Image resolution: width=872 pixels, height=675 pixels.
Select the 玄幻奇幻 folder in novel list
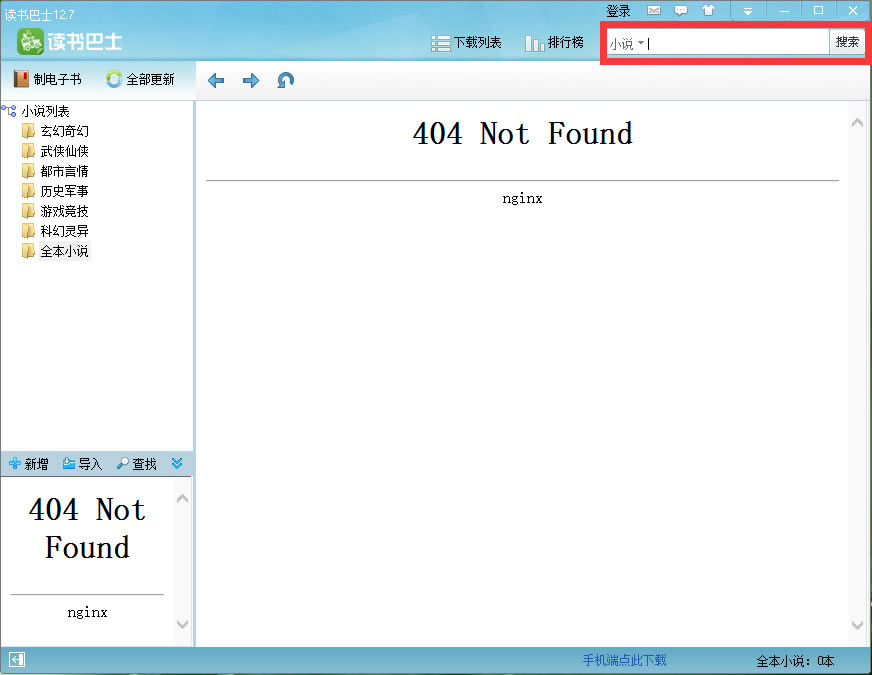tap(64, 131)
